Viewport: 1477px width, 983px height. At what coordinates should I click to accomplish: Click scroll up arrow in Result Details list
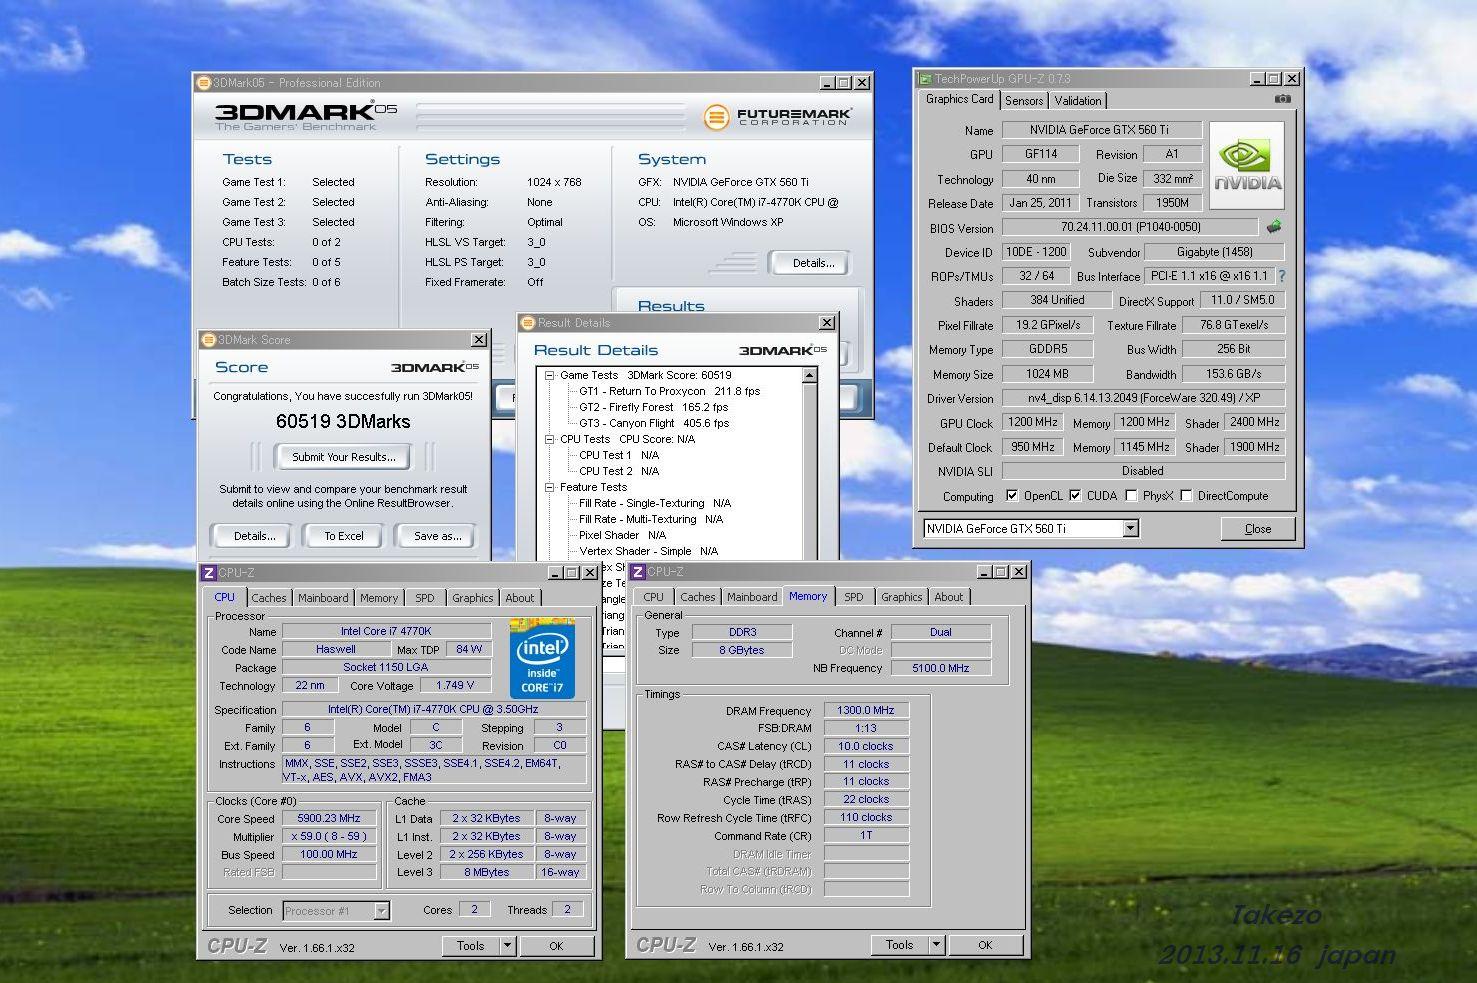coord(809,376)
